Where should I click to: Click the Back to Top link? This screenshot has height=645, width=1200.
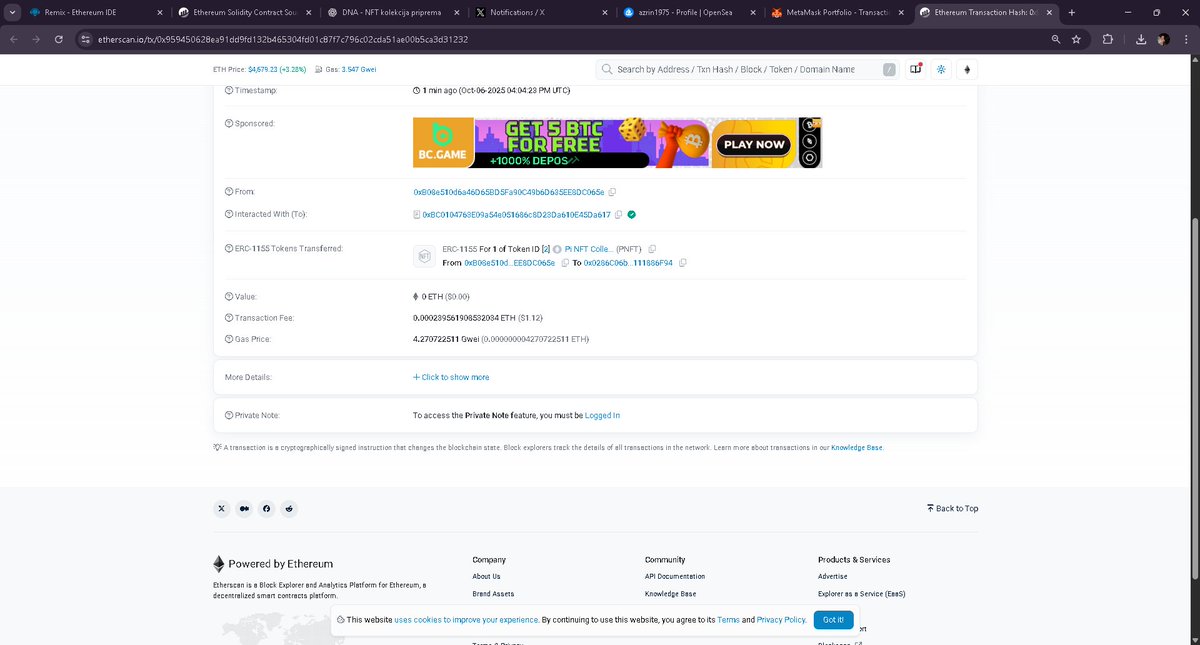coord(952,508)
